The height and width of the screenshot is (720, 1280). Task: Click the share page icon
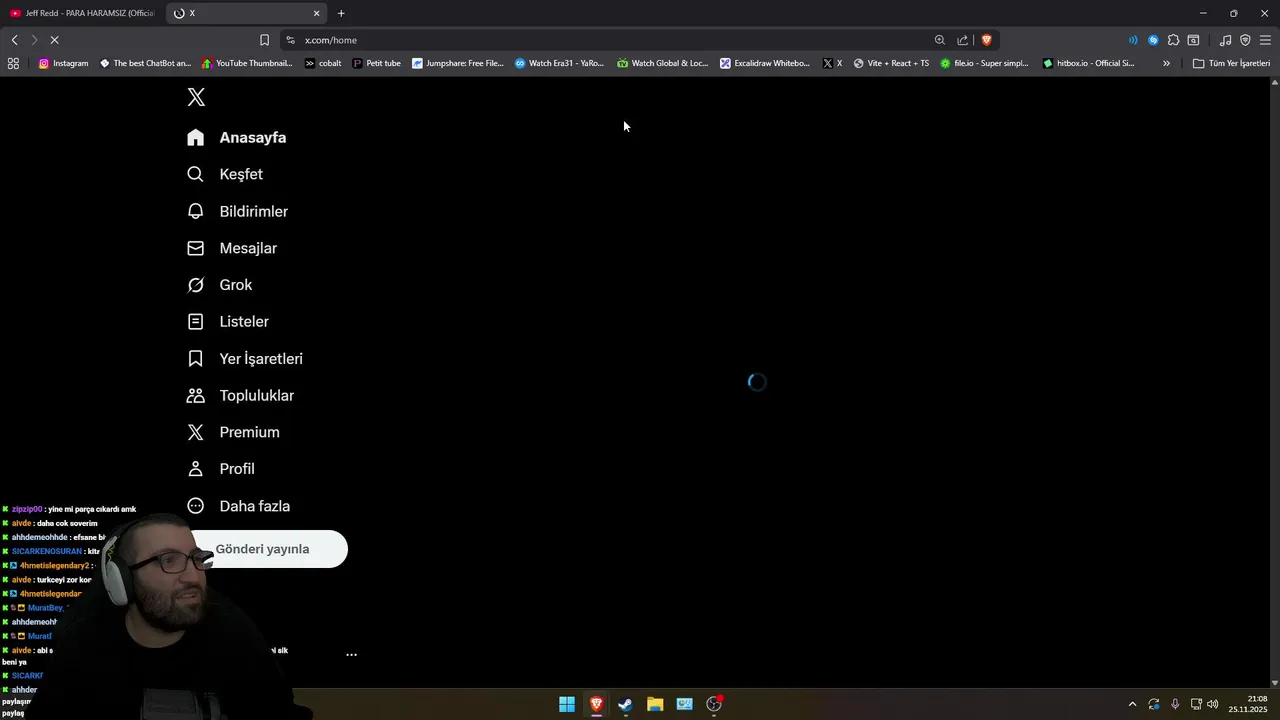963,40
